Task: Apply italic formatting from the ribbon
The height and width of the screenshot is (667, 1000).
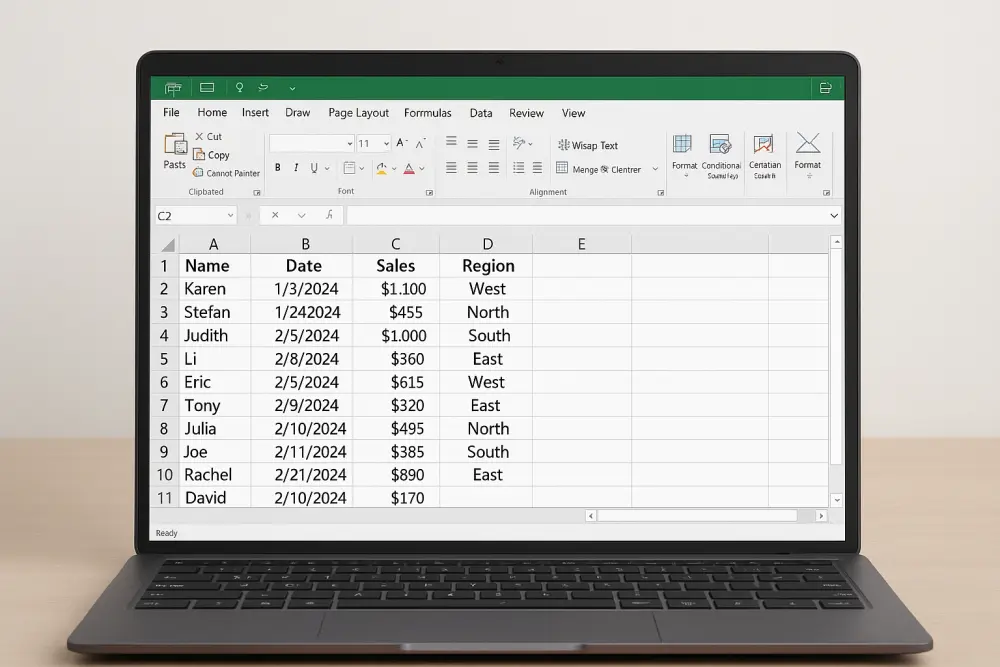Action: (x=295, y=168)
